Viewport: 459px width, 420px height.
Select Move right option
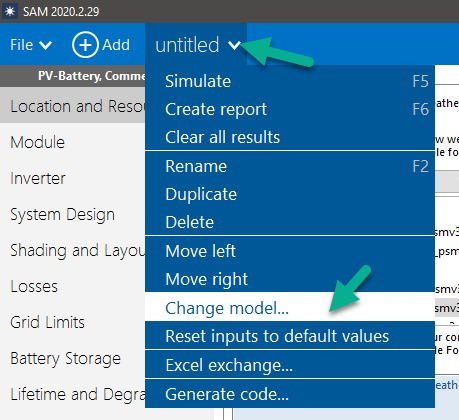[x=290, y=279]
